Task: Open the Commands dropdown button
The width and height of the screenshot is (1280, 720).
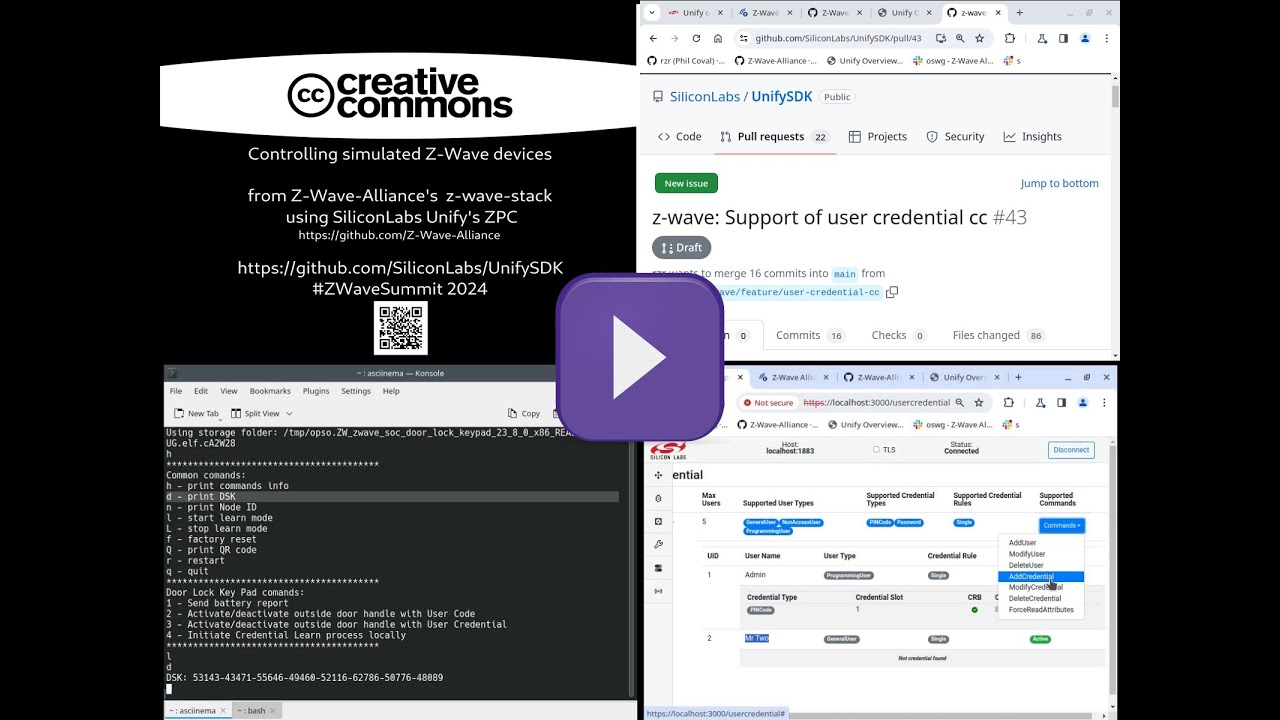Action: [1061, 525]
